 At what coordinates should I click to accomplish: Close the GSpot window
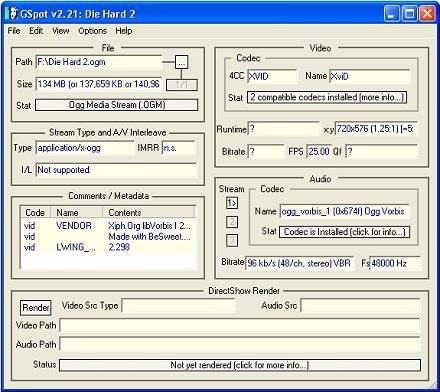pyautogui.click(x=427, y=14)
